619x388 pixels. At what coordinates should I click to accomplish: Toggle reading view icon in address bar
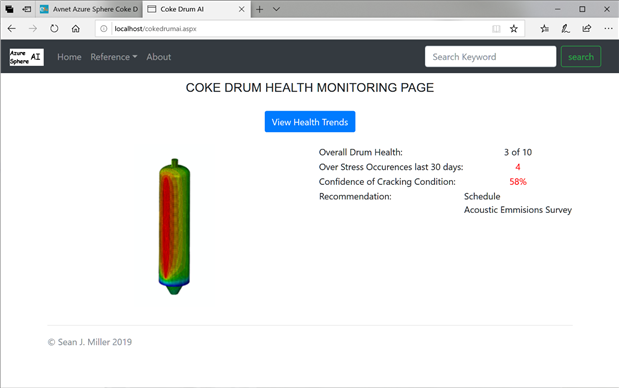(496, 28)
